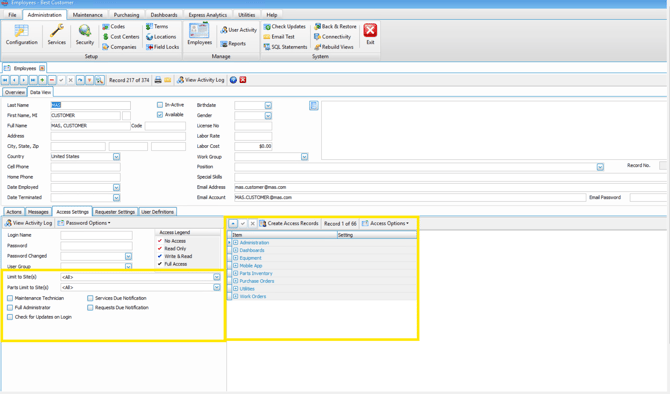Click the printer icon in record toolbar
The width and height of the screenshot is (670, 394).
click(158, 80)
